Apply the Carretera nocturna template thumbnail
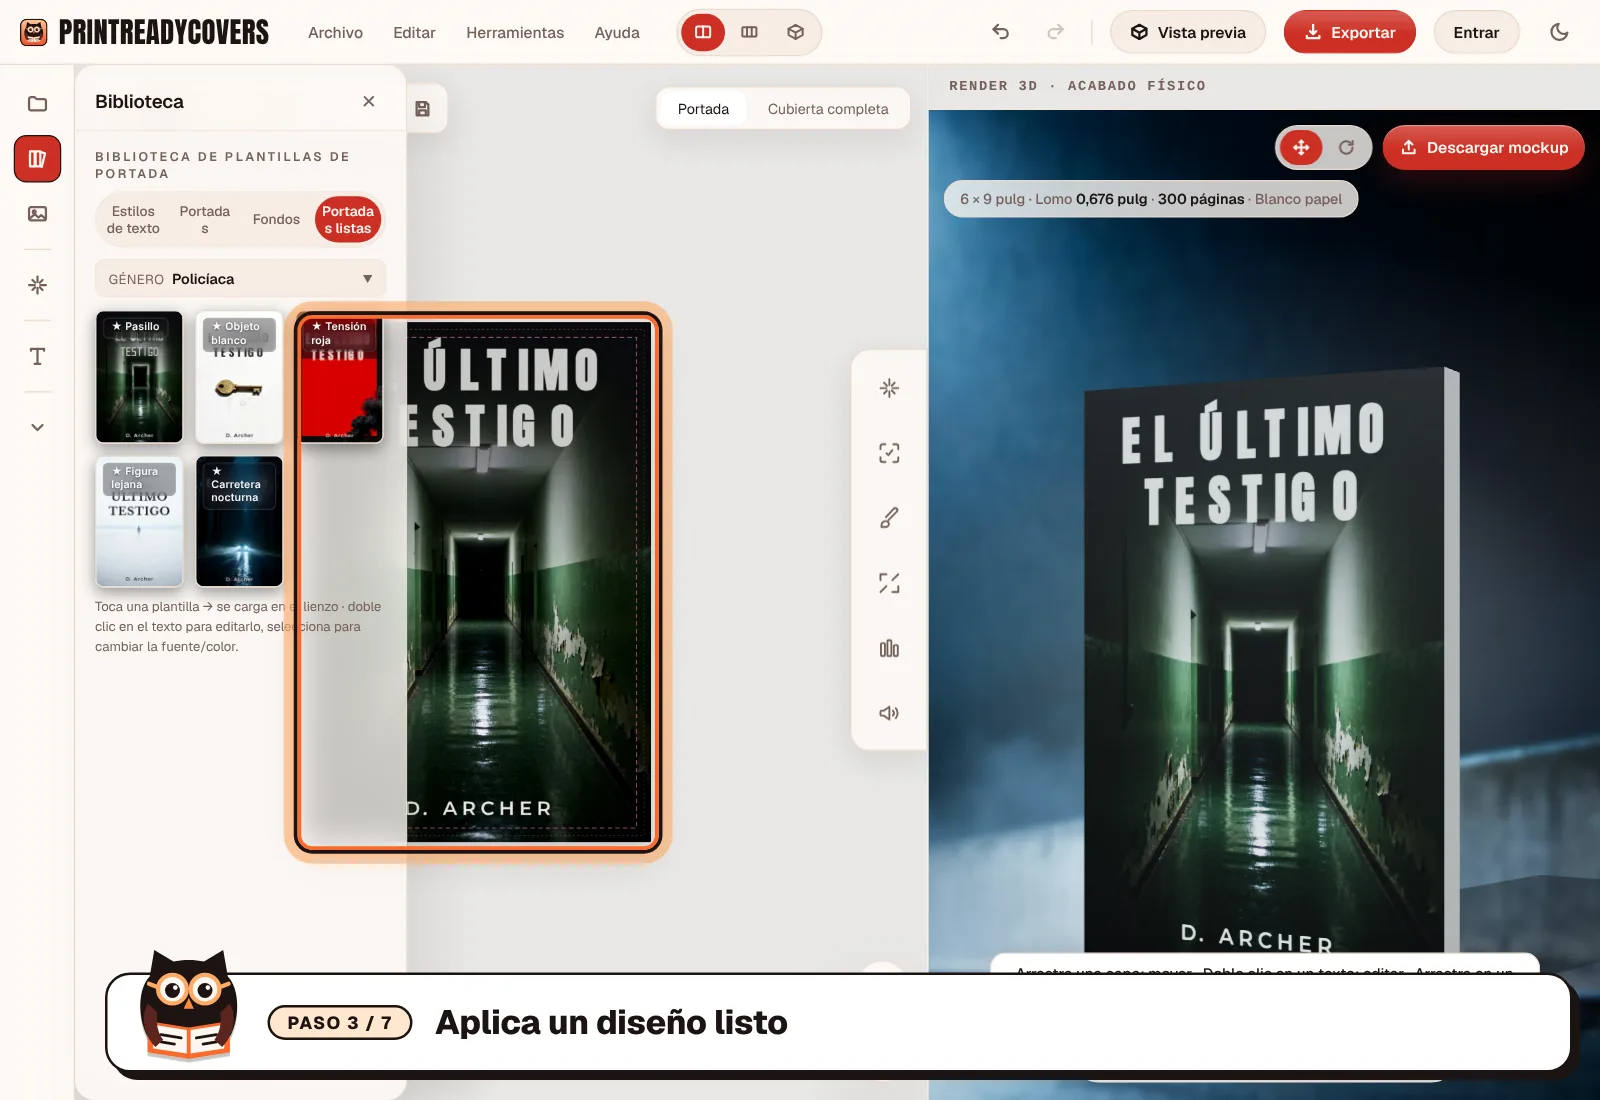Viewport: 1600px width, 1100px height. point(240,522)
